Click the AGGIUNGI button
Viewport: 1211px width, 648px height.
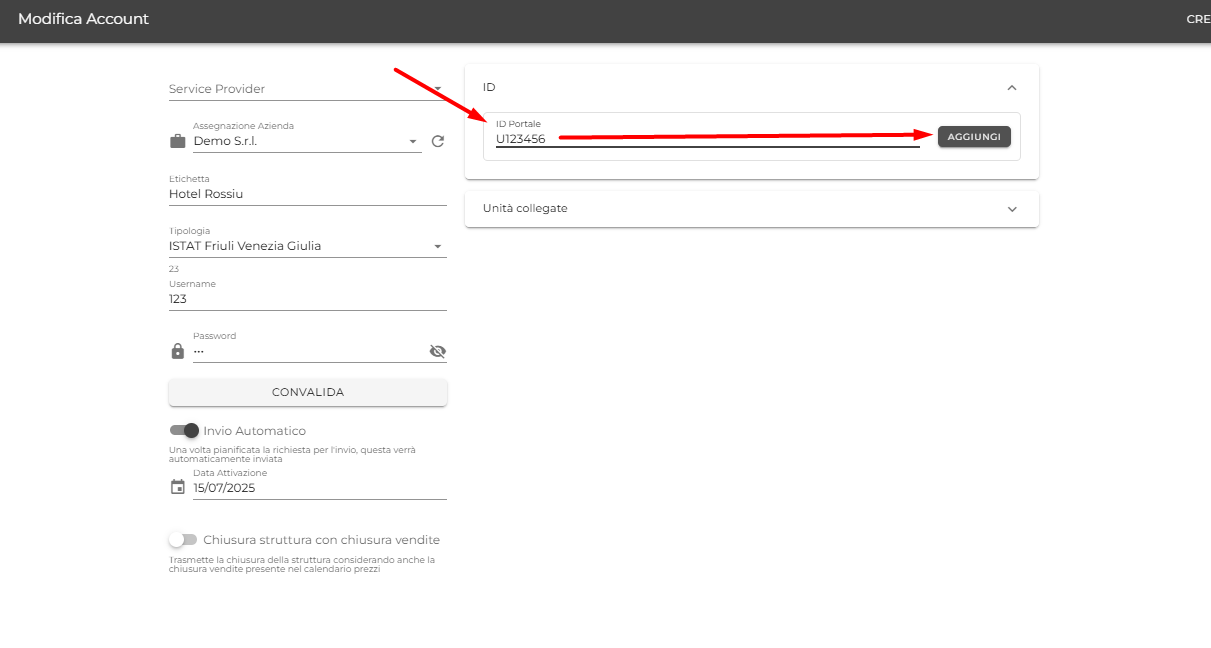click(974, 137)
